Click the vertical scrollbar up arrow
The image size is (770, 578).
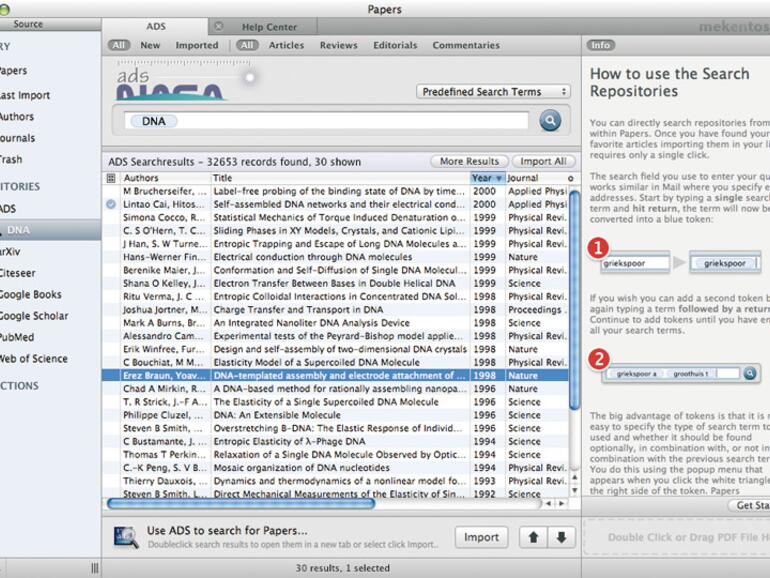click(x=574, y=477)
